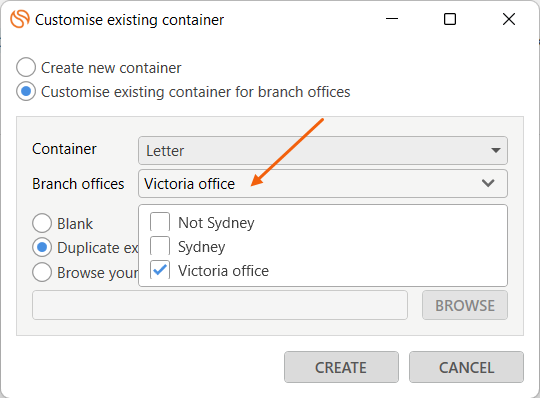Check the Sydney checkbox
Viewport: 540px width, 398px height.
(x=160, y=246)
